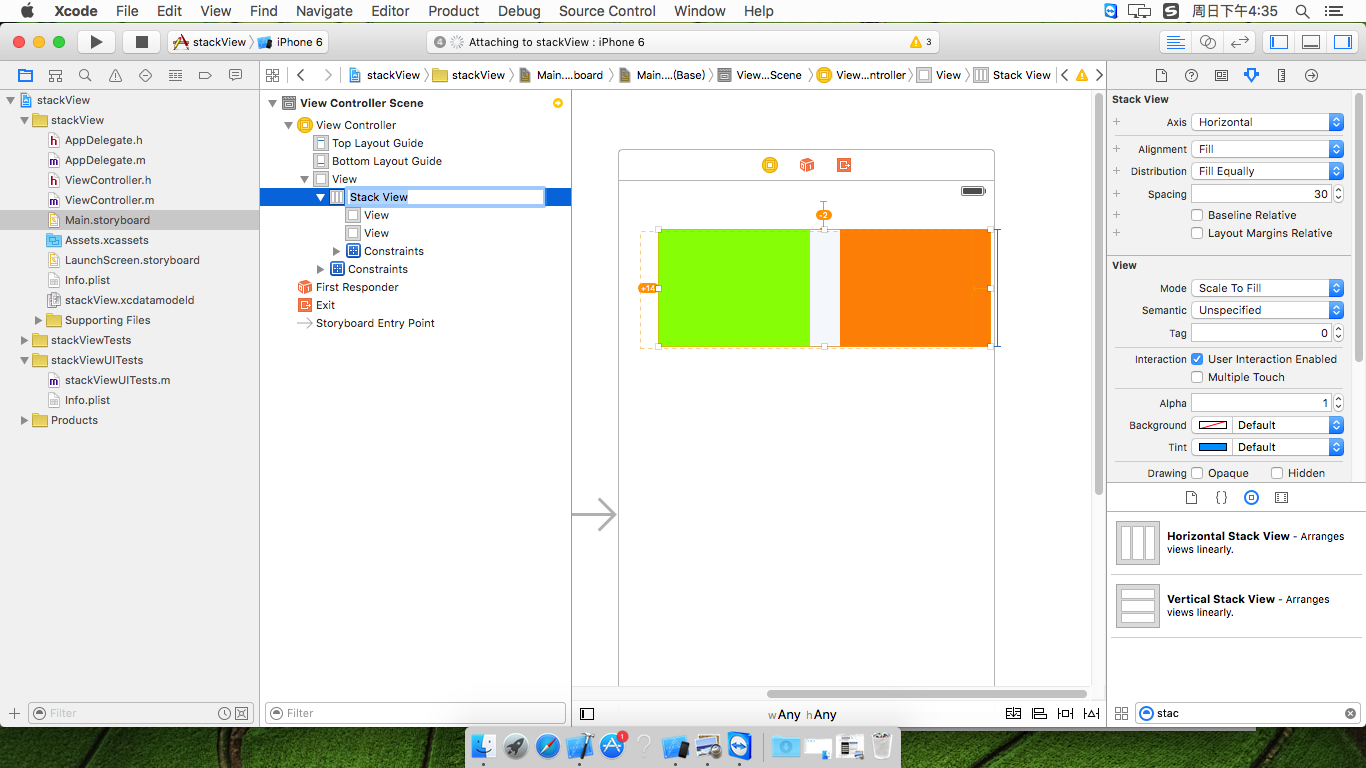The width and height of the screenshot is (1366, 768).
Task: Show the Quick Help inspector
Action: (x=1191, y=75)
